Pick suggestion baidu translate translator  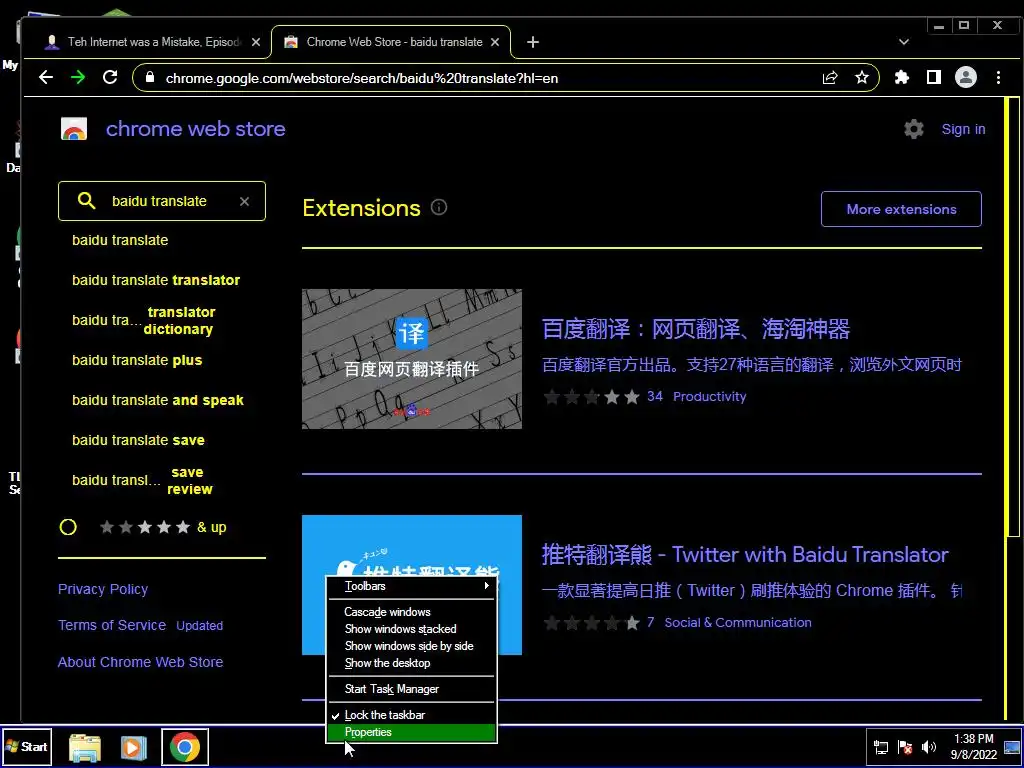[x=156, y=280]
